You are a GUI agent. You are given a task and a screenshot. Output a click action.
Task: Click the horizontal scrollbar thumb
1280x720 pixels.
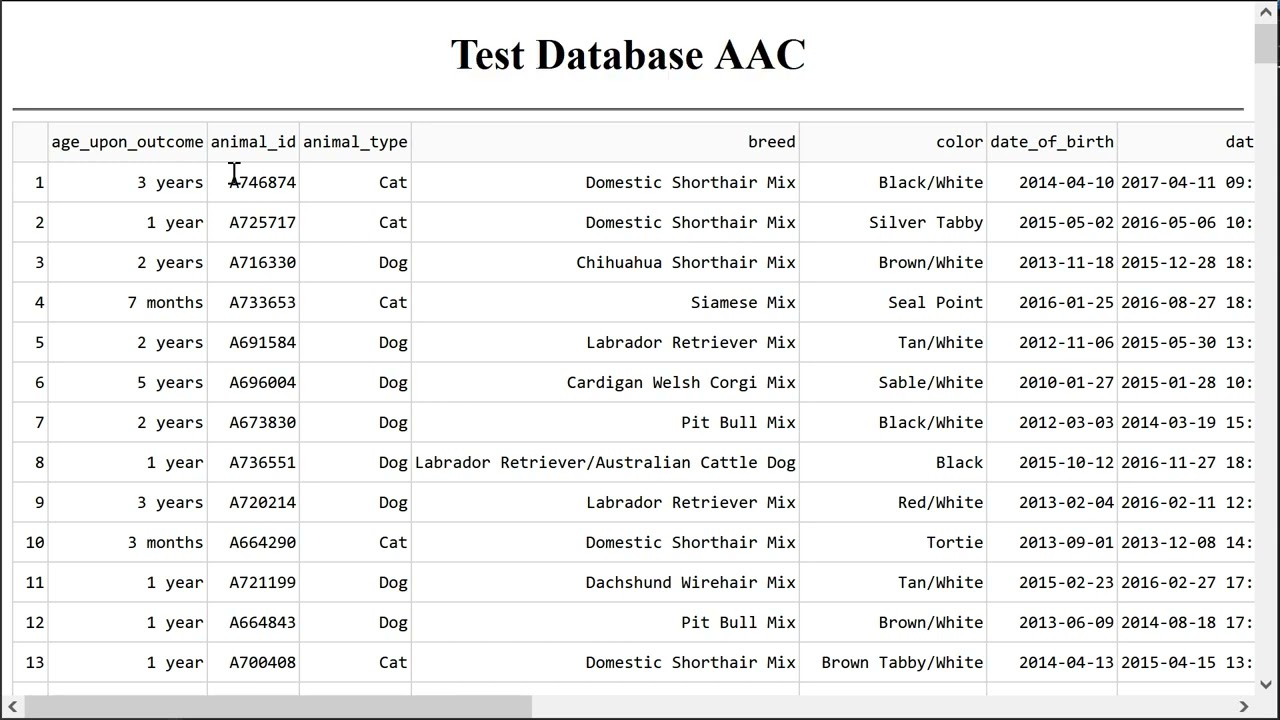279,707
